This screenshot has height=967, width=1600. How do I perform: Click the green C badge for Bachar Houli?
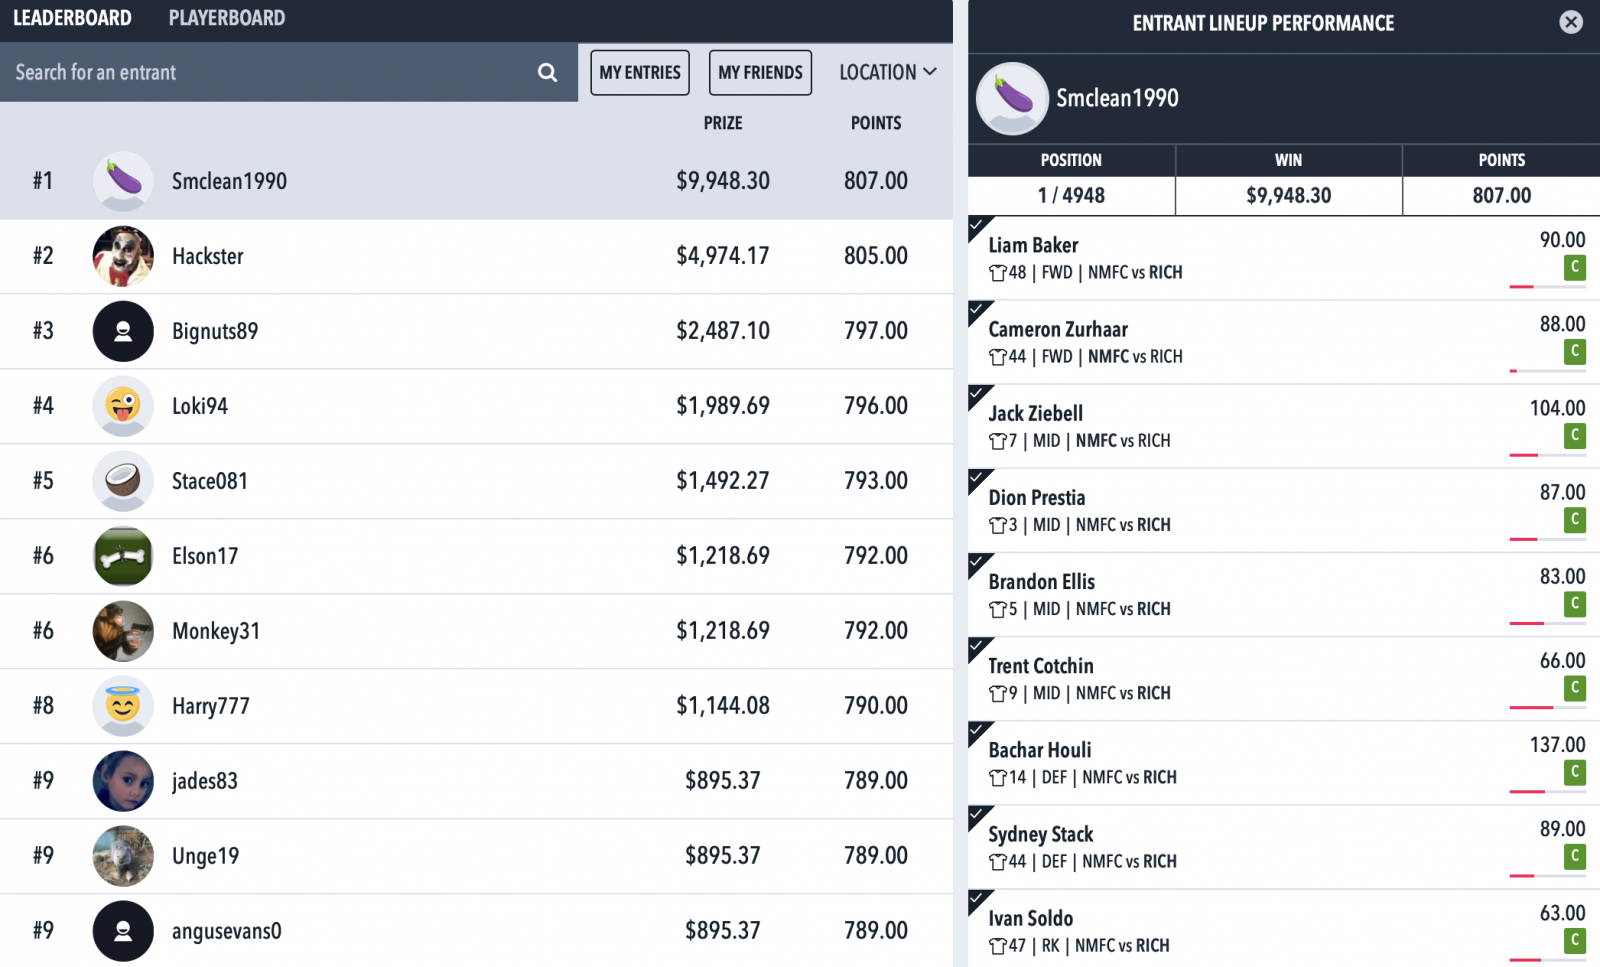click(x=1575, y=771)
